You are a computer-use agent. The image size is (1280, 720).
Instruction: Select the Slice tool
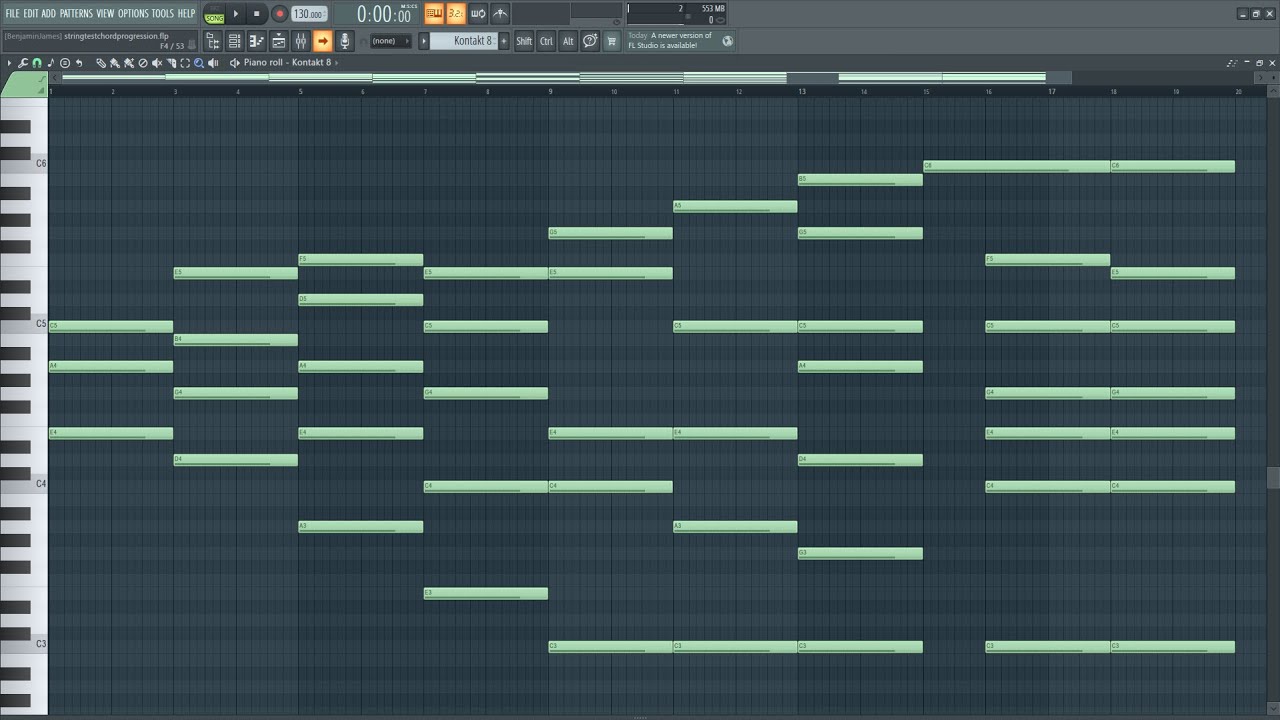pos(171,63)
